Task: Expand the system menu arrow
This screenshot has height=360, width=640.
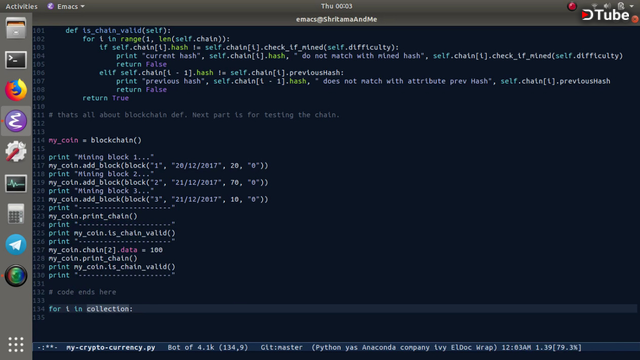Action: coord(631,6)
